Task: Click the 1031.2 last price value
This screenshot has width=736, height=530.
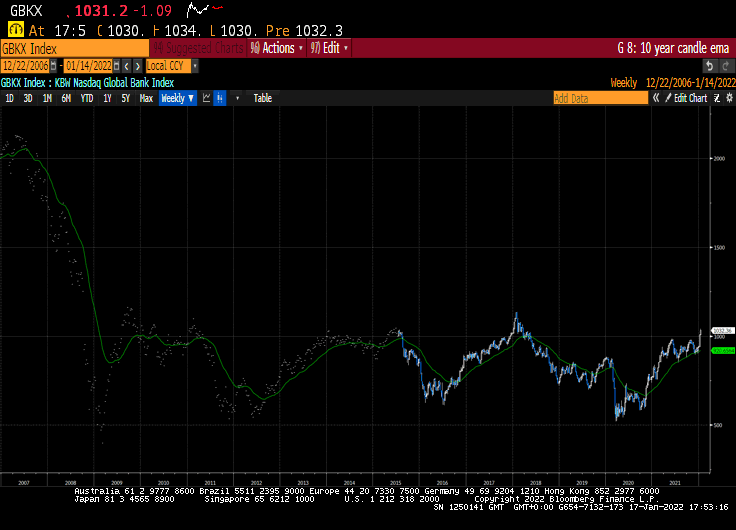Action: (x=101, y=10)
